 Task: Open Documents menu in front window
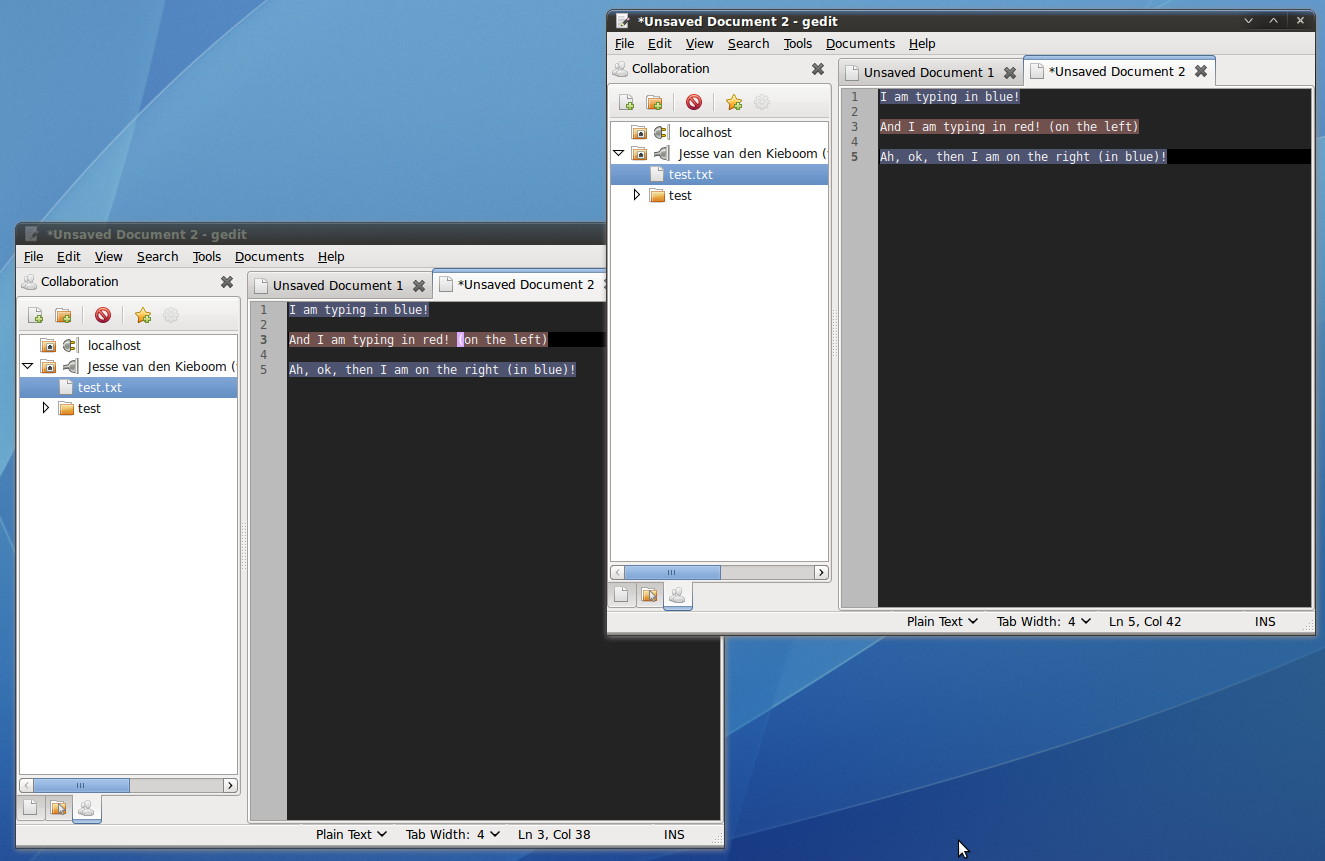pos(860,44)
